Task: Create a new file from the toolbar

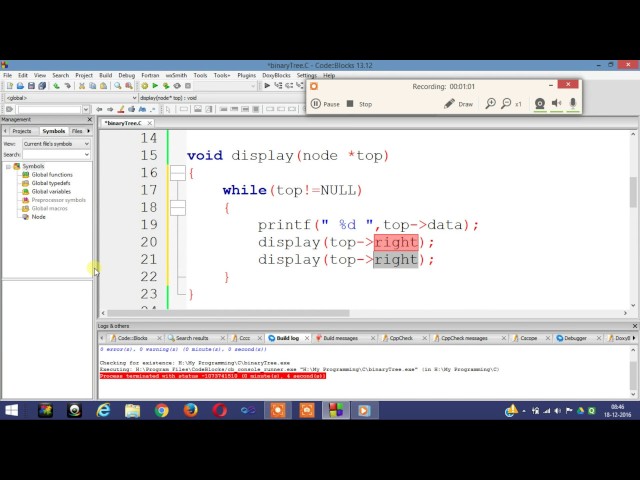Action: click(10, 86)
